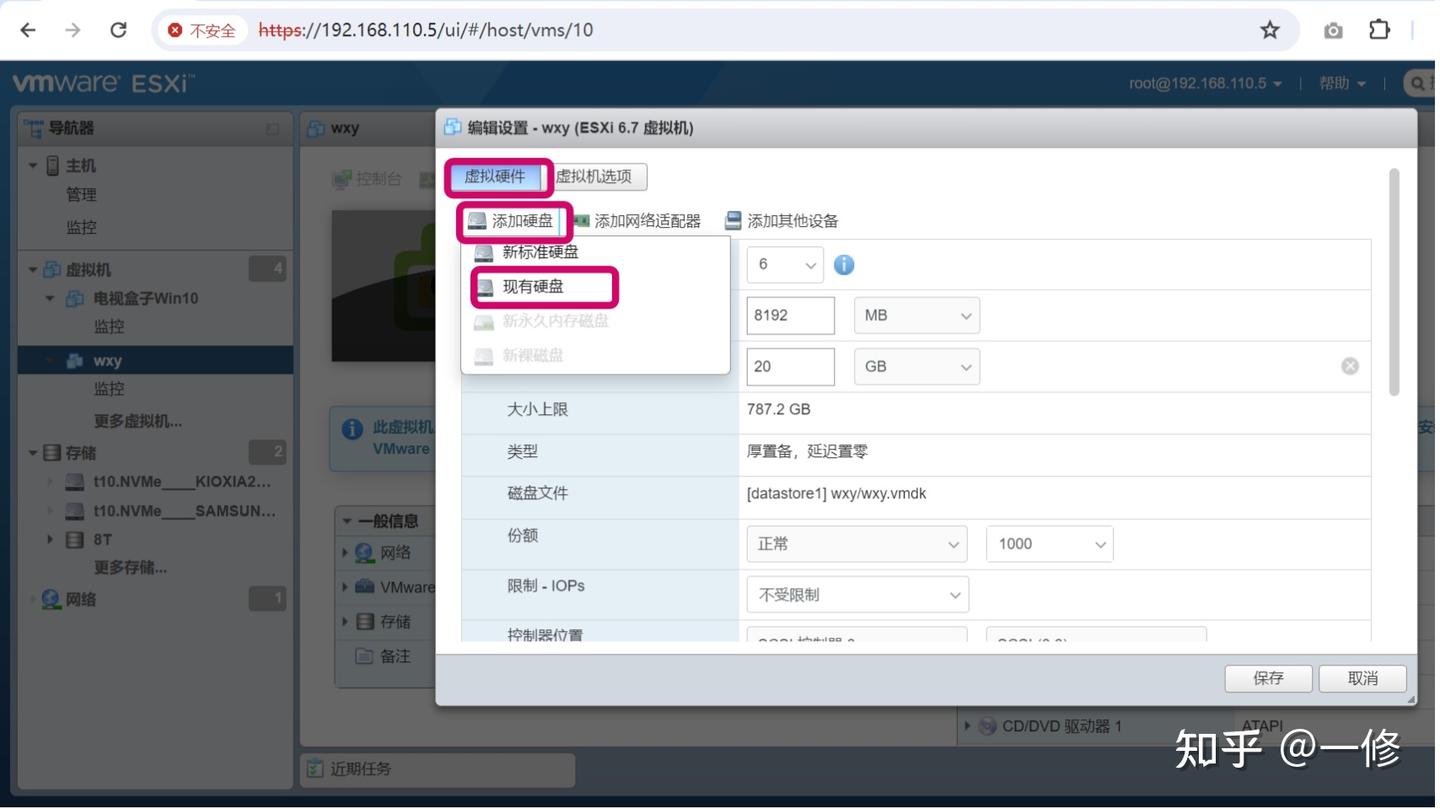The image size is (1440, 809).
Task: Open browser extensions puzzle icon
Action: [x=1379, y=30]
